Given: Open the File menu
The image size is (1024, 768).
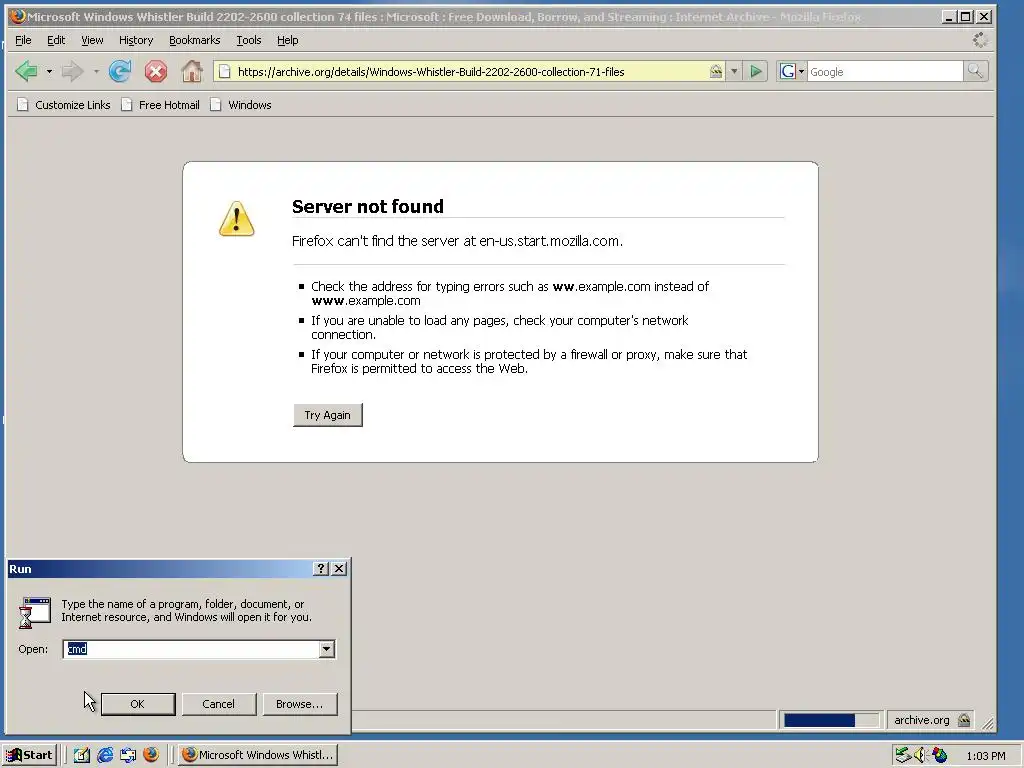Looking at the screenshot, I should tap(23, 40).
